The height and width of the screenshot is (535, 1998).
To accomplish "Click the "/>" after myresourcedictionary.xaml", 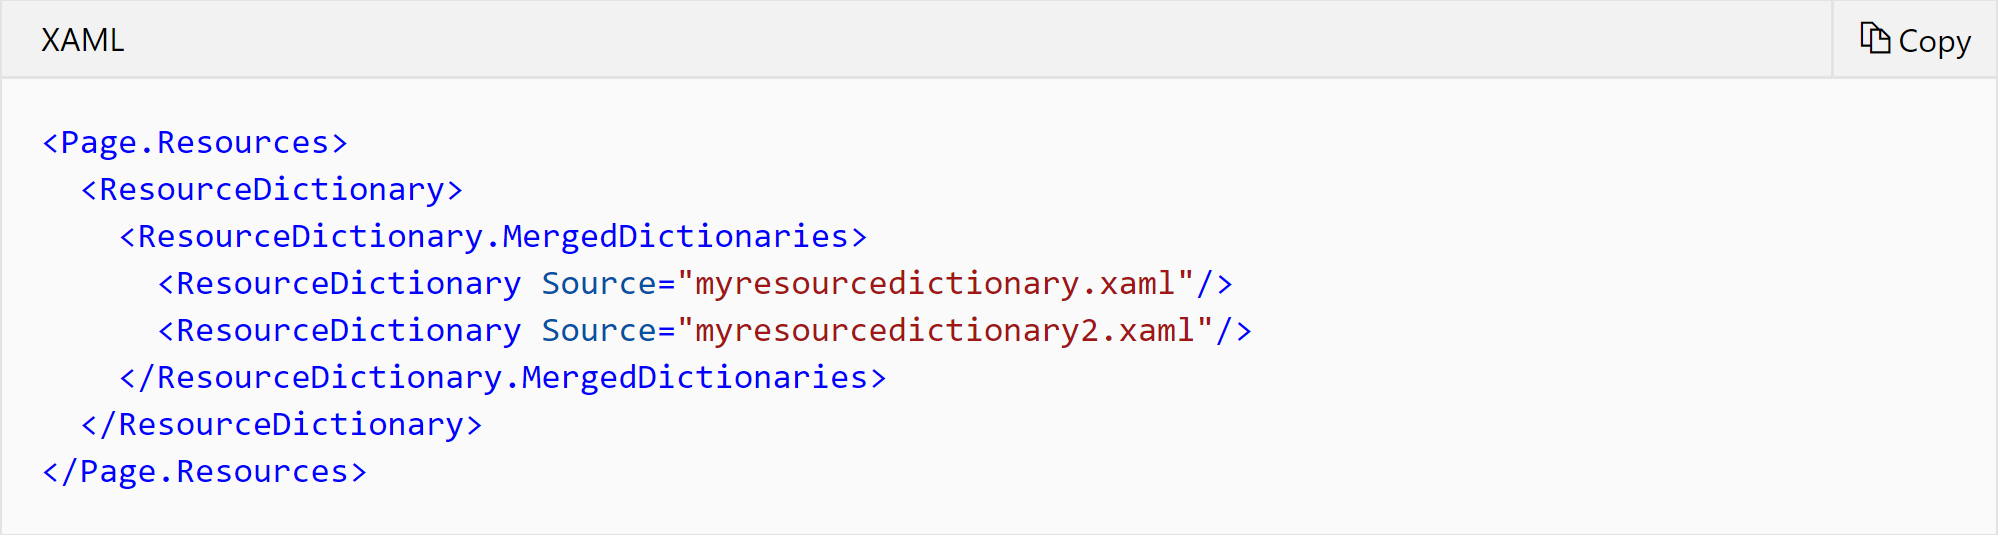I will pyautogui.click(x=1215, y=284).
